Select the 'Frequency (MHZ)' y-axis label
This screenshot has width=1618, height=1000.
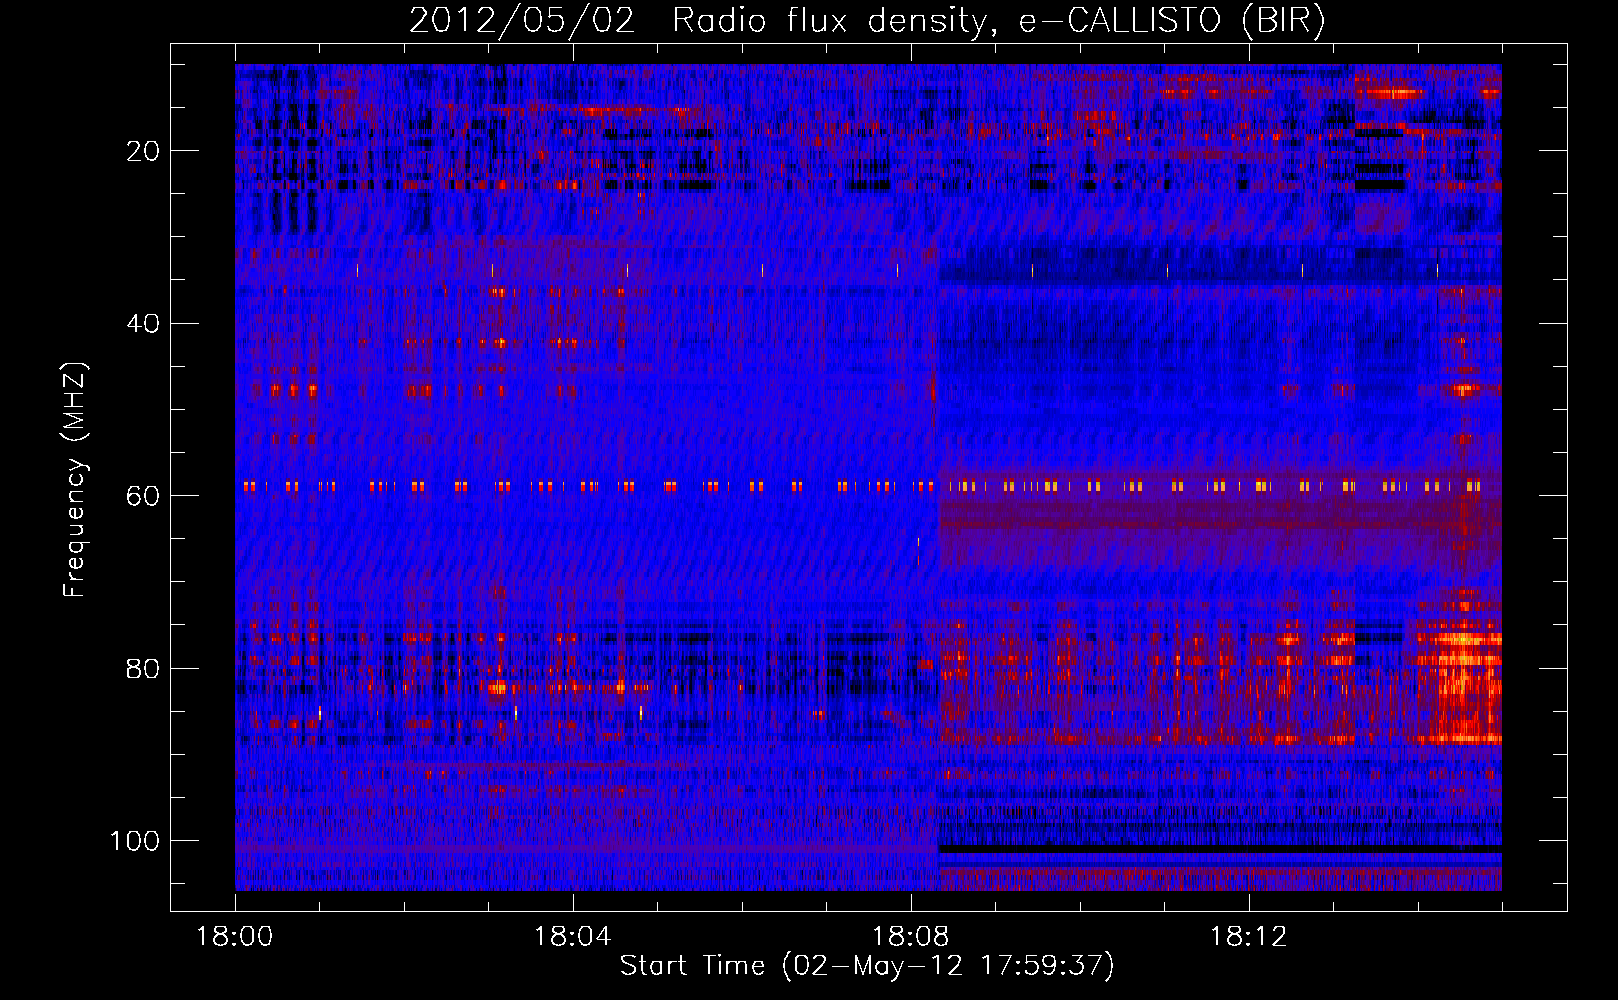(x=75, y=480)
